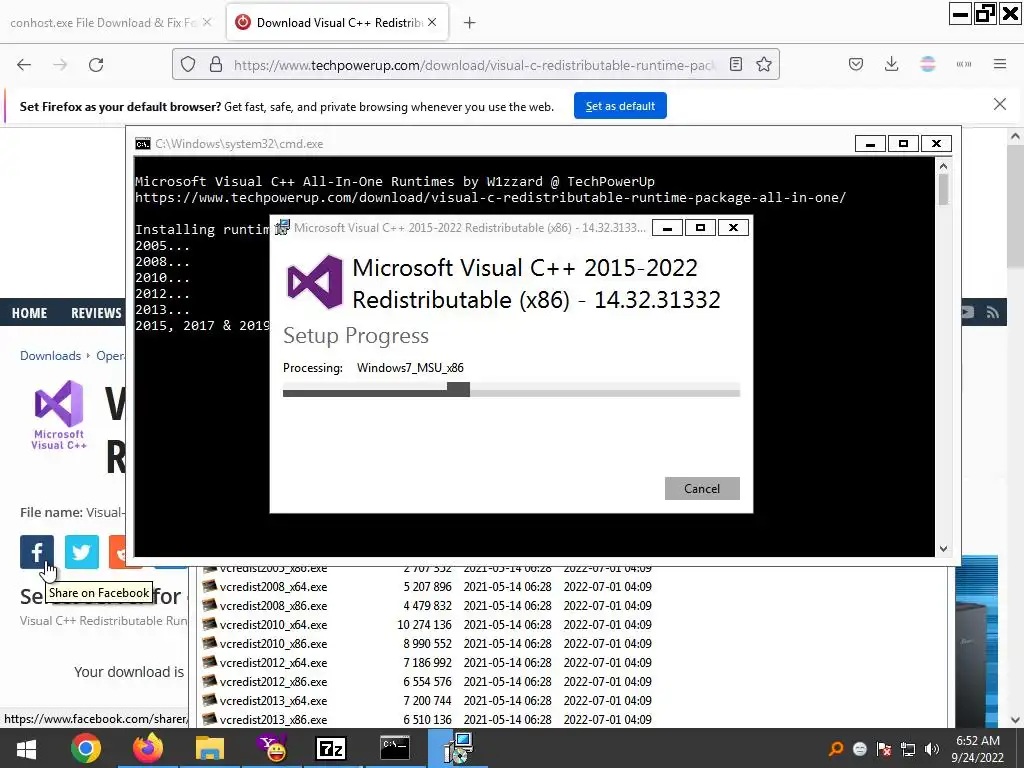The width and height of the screenshot is (1024, 768).
Task: Click the Downloads breadcrumb link
Action: (50, 356)
